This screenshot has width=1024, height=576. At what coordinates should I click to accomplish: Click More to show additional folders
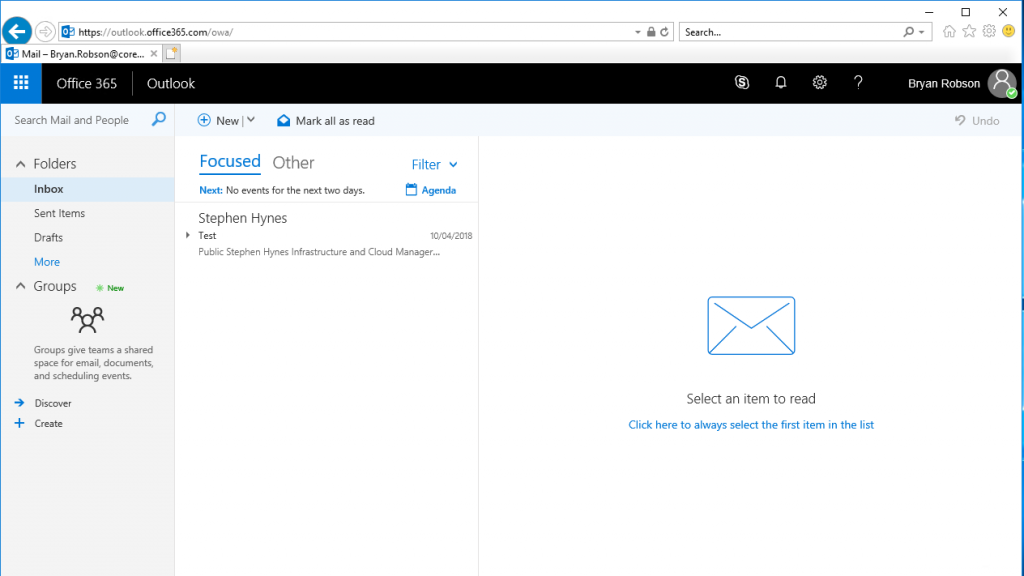coord(46,261)
